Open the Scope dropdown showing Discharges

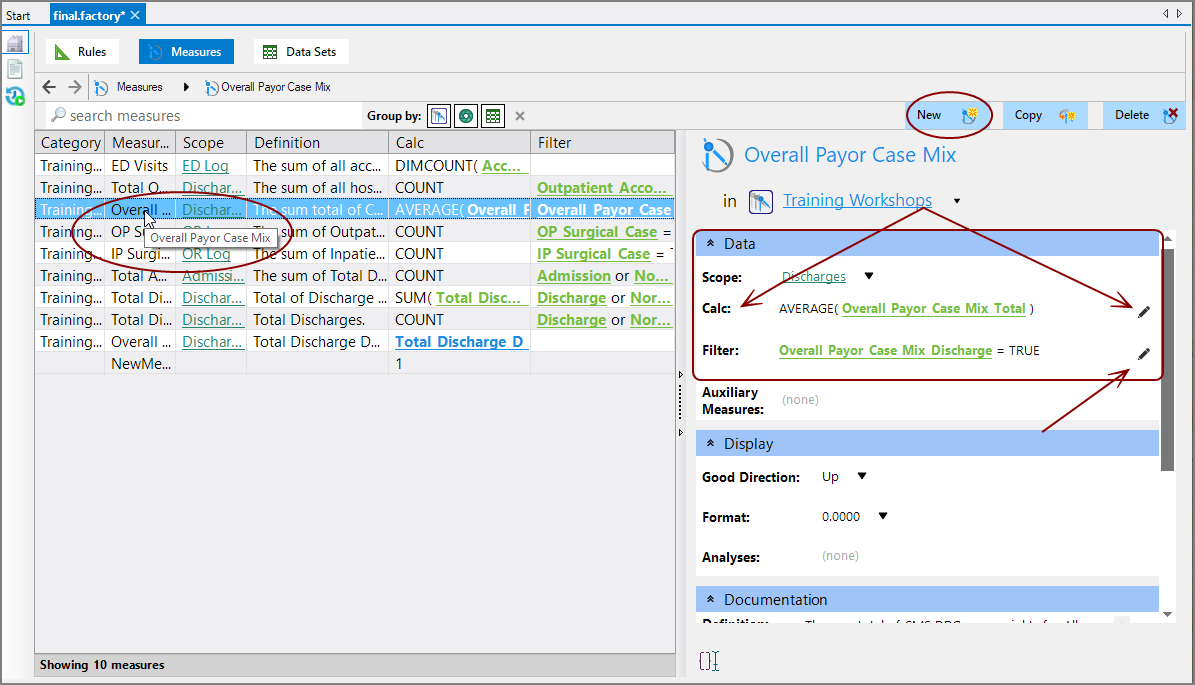(866, 276)
